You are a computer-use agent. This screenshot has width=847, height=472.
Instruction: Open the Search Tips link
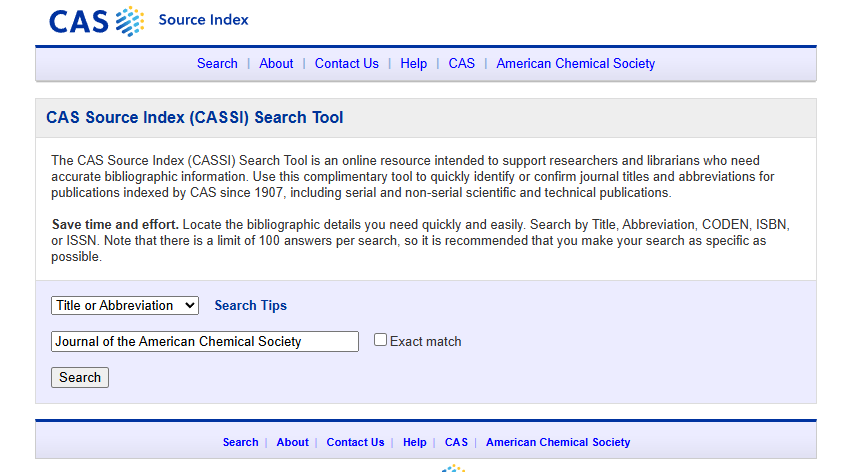[x=251, y=306]
